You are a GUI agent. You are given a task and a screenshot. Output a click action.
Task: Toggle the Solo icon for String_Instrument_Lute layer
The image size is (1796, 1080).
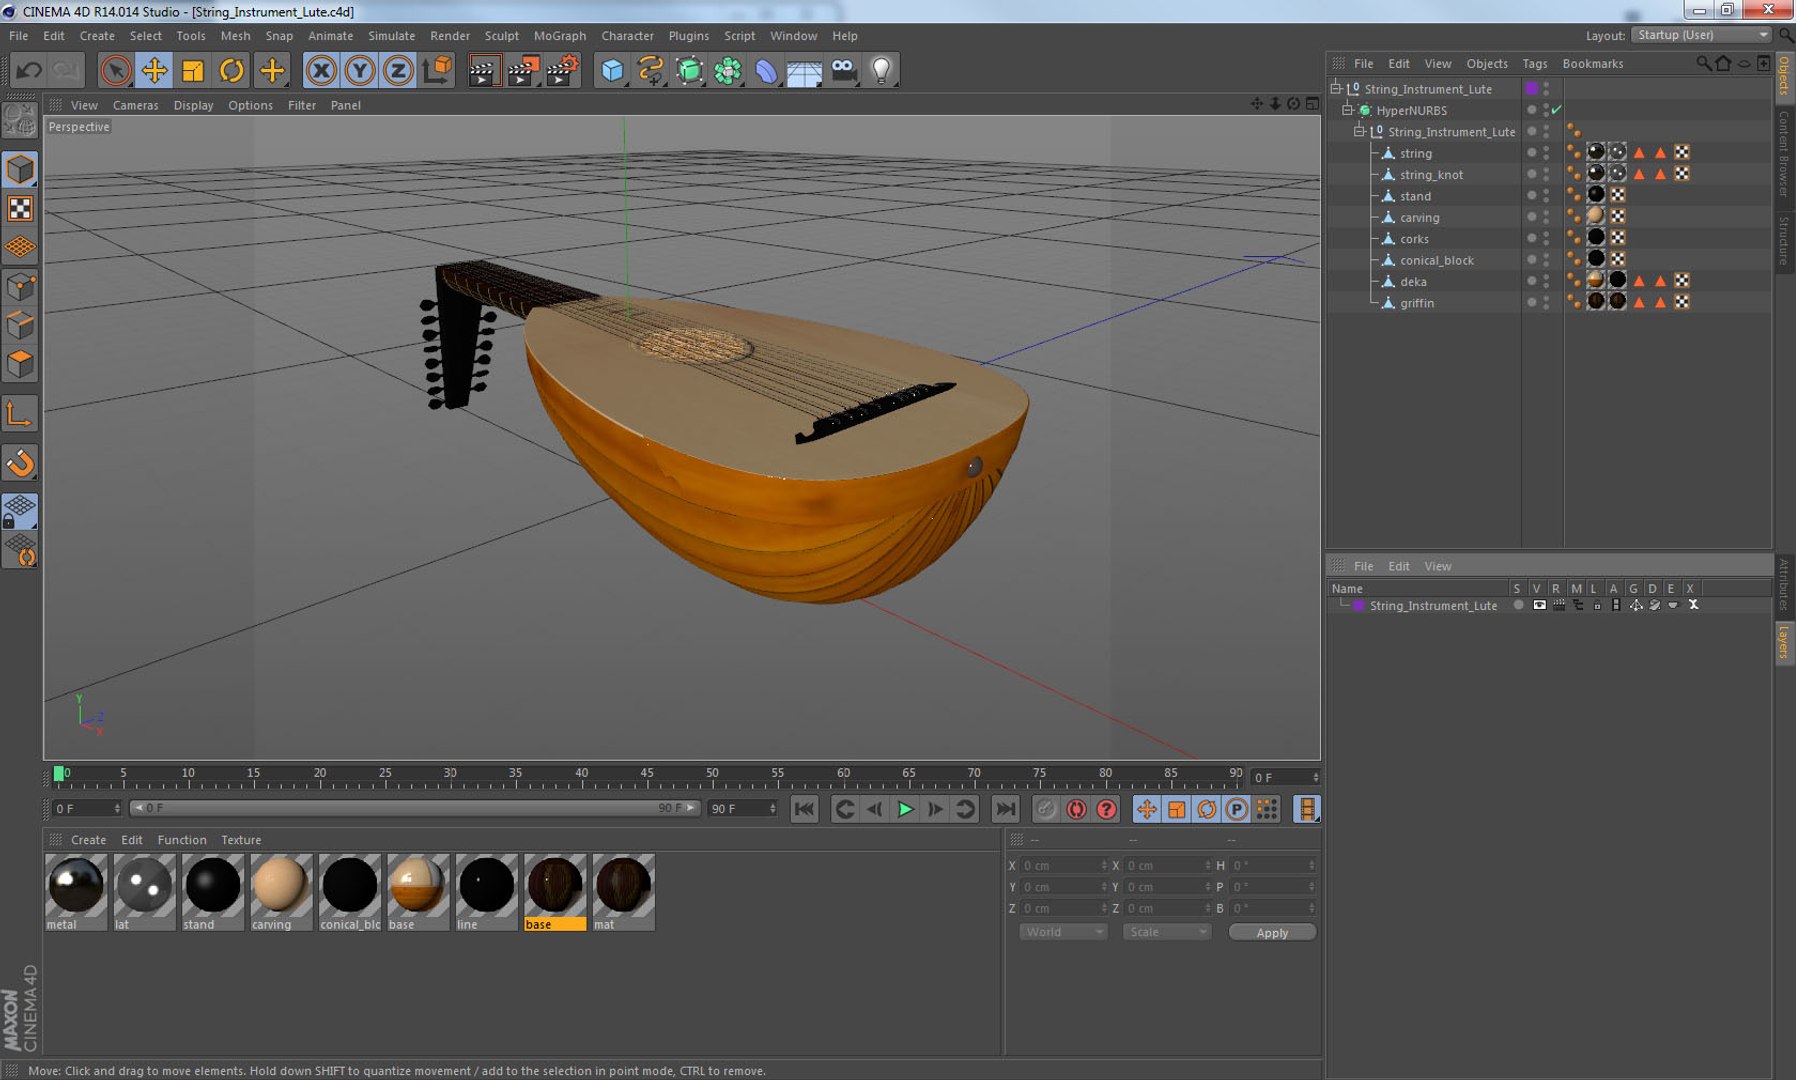click(1519, 605)
